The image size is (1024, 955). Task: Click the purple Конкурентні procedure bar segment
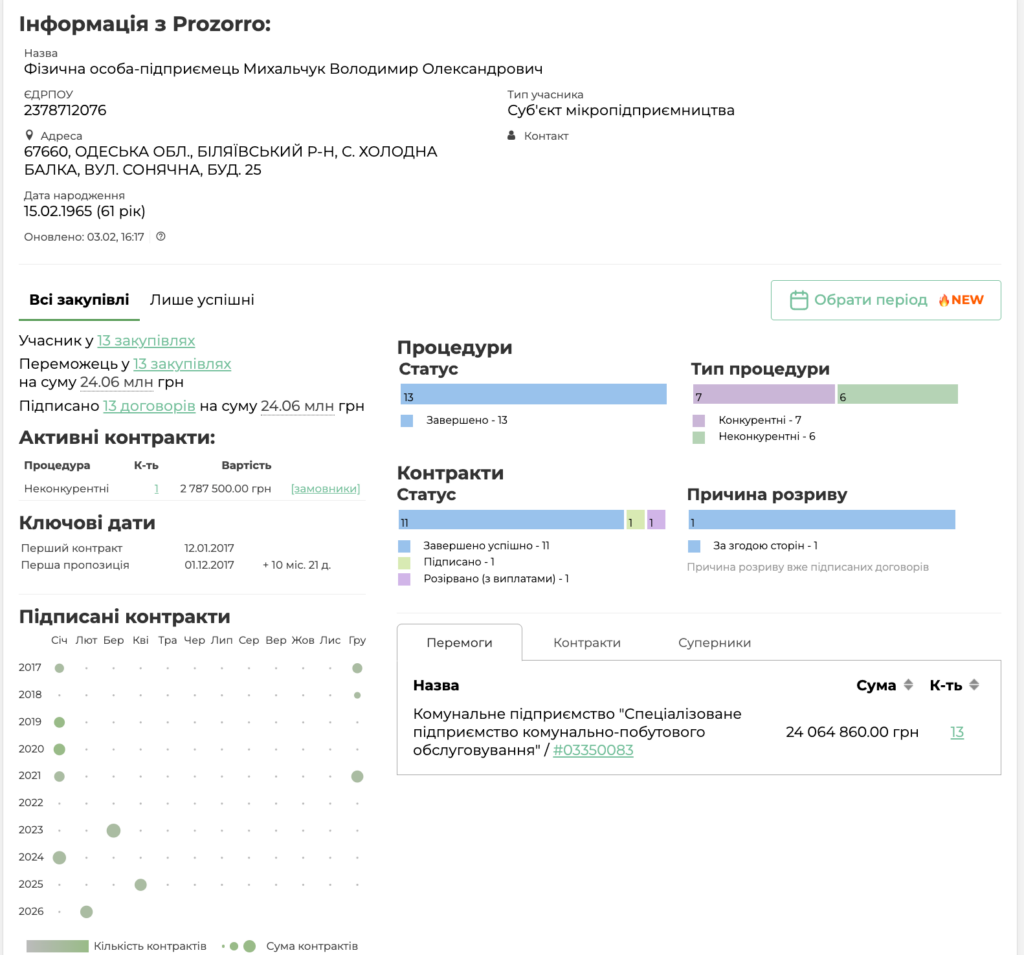764,395
